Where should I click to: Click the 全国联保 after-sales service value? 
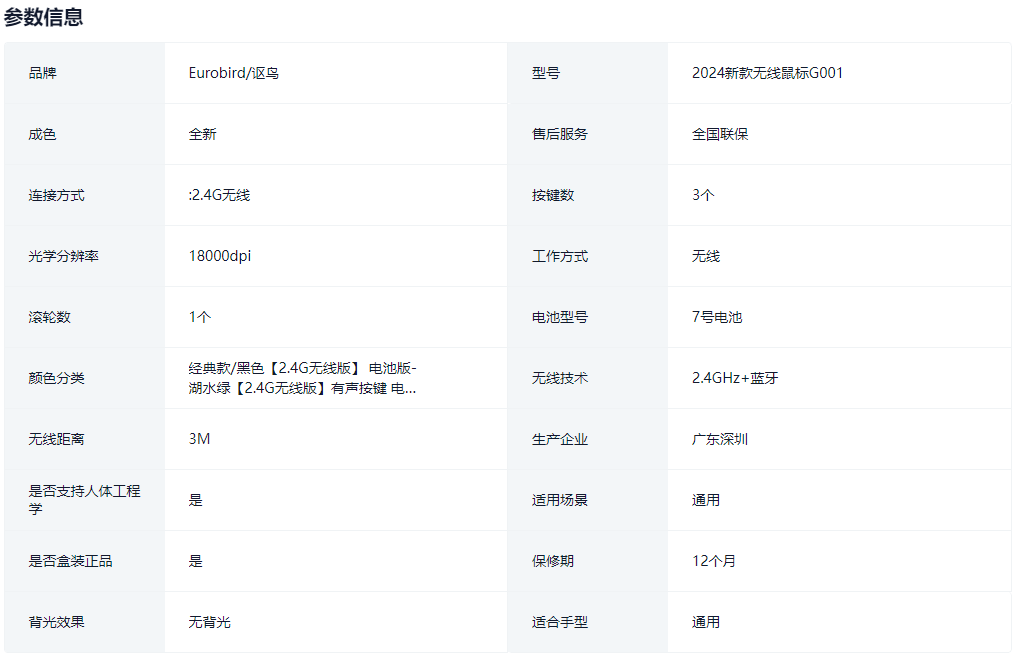719,134
